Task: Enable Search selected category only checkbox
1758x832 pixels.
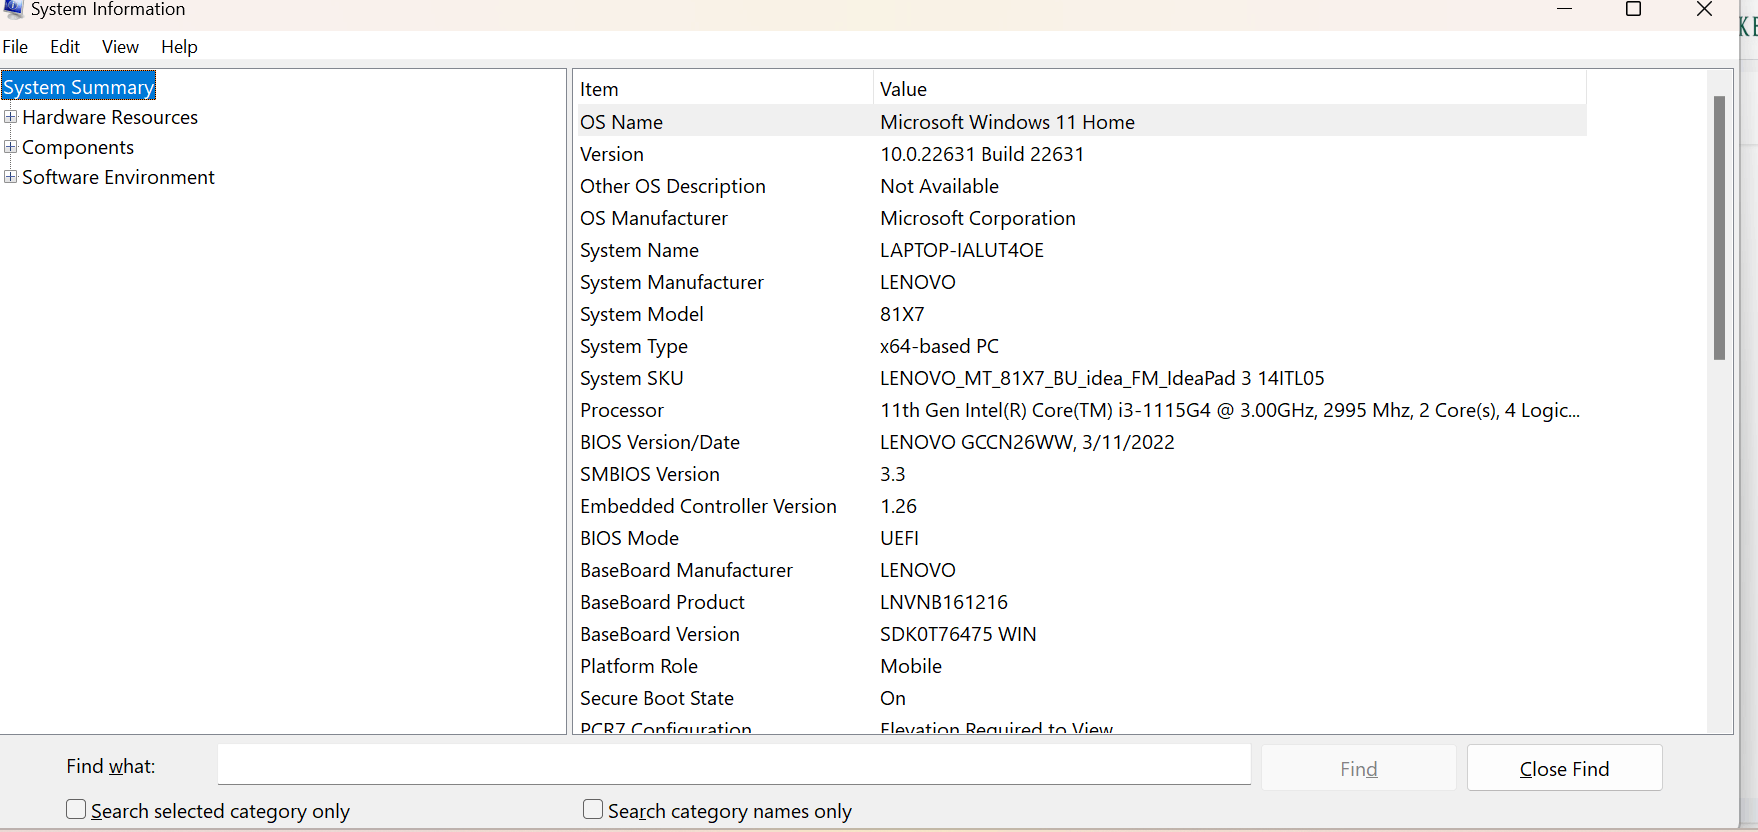Action: click(x=76, y=809)
